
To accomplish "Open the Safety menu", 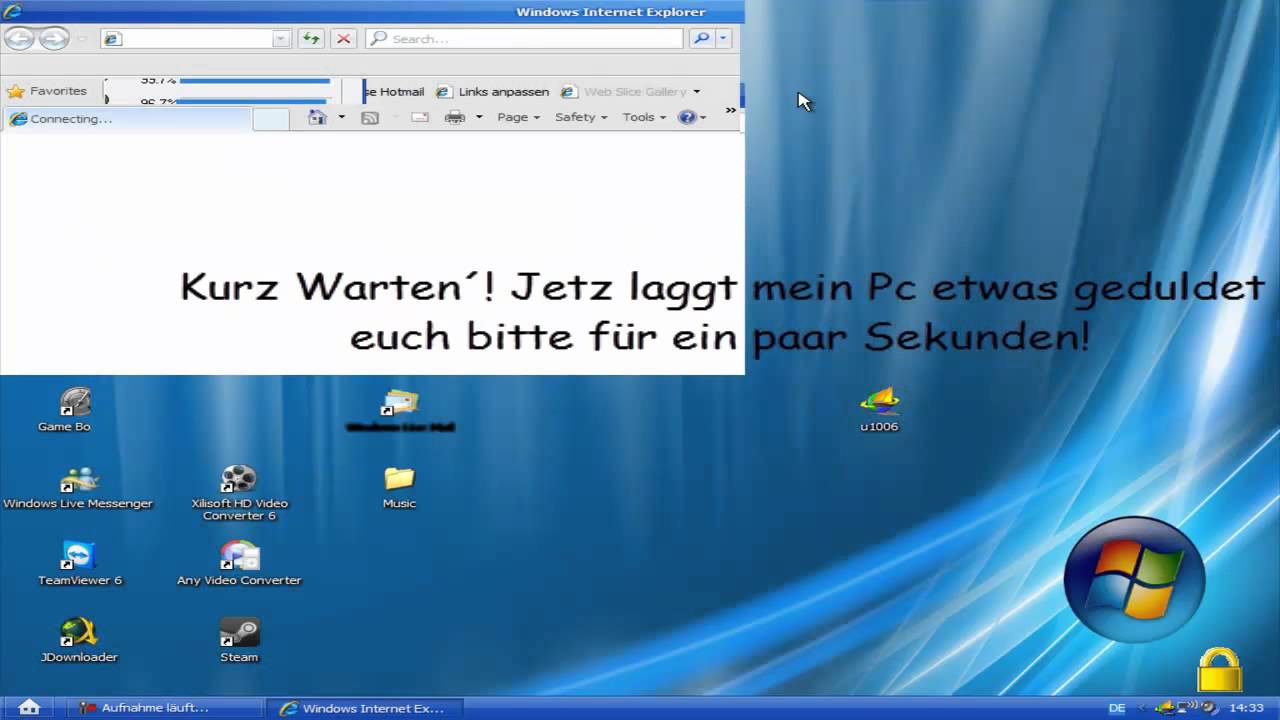I will pyautogui.click(x=581, y=117).
